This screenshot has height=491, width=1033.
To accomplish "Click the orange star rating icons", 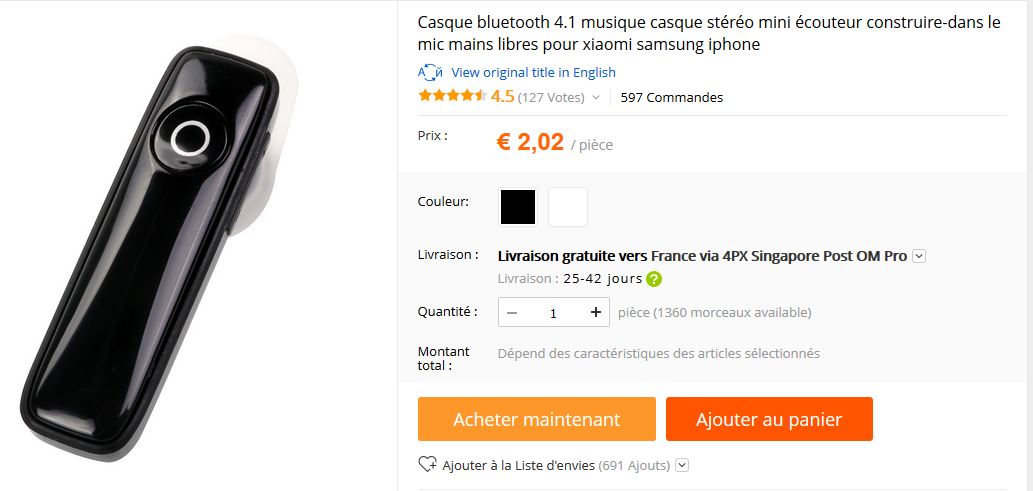I will (x=453, y=97).
